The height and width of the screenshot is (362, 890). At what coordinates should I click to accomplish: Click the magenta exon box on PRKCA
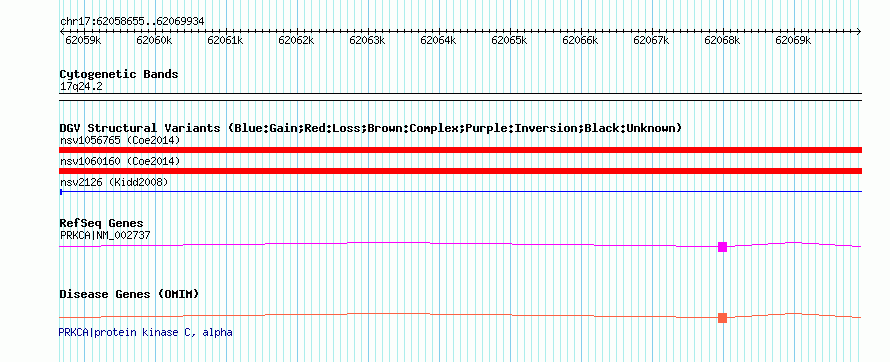click(723, 247)
